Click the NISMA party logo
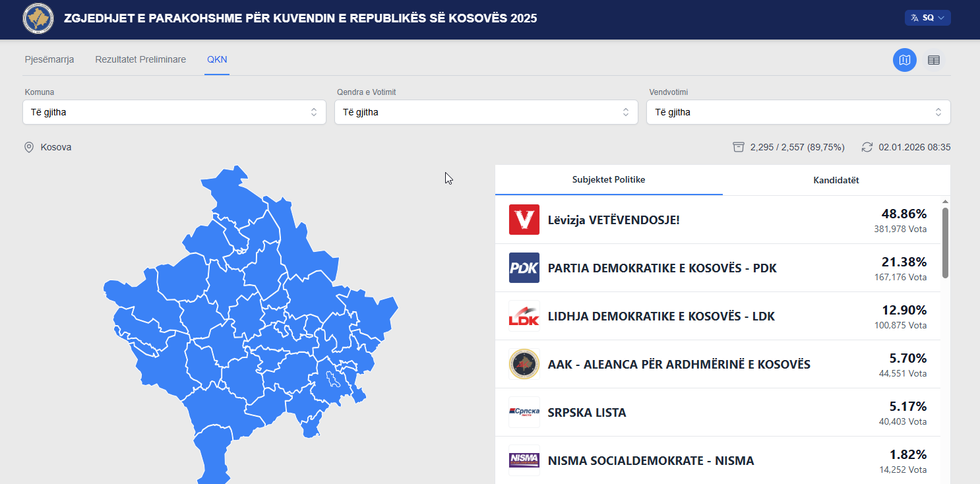 [x=524, y=460]
